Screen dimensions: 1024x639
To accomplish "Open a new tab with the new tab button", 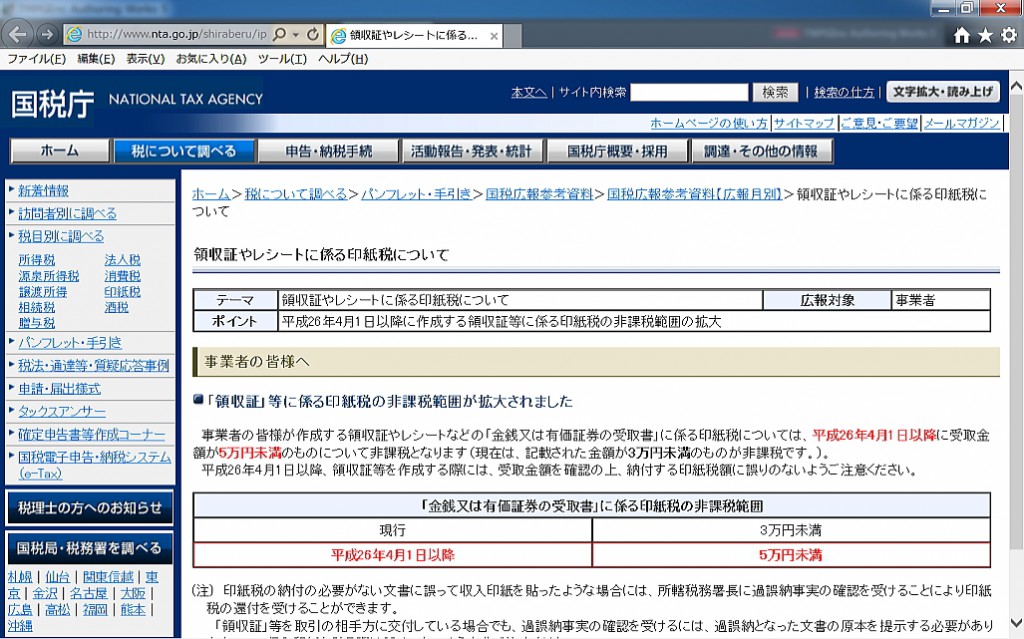I will pyautogui.click(x=512, y=33).
